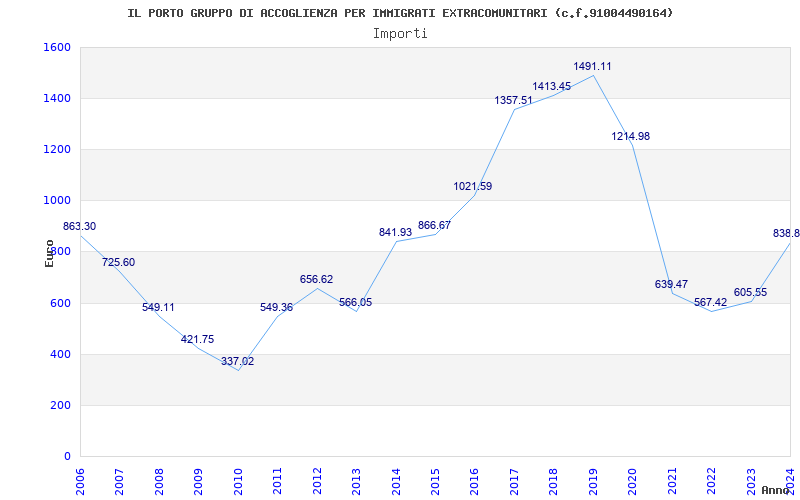This screenshot has width=800, height=500.
Task: Click the 1357.51 data label
Action: click(513, 101)
